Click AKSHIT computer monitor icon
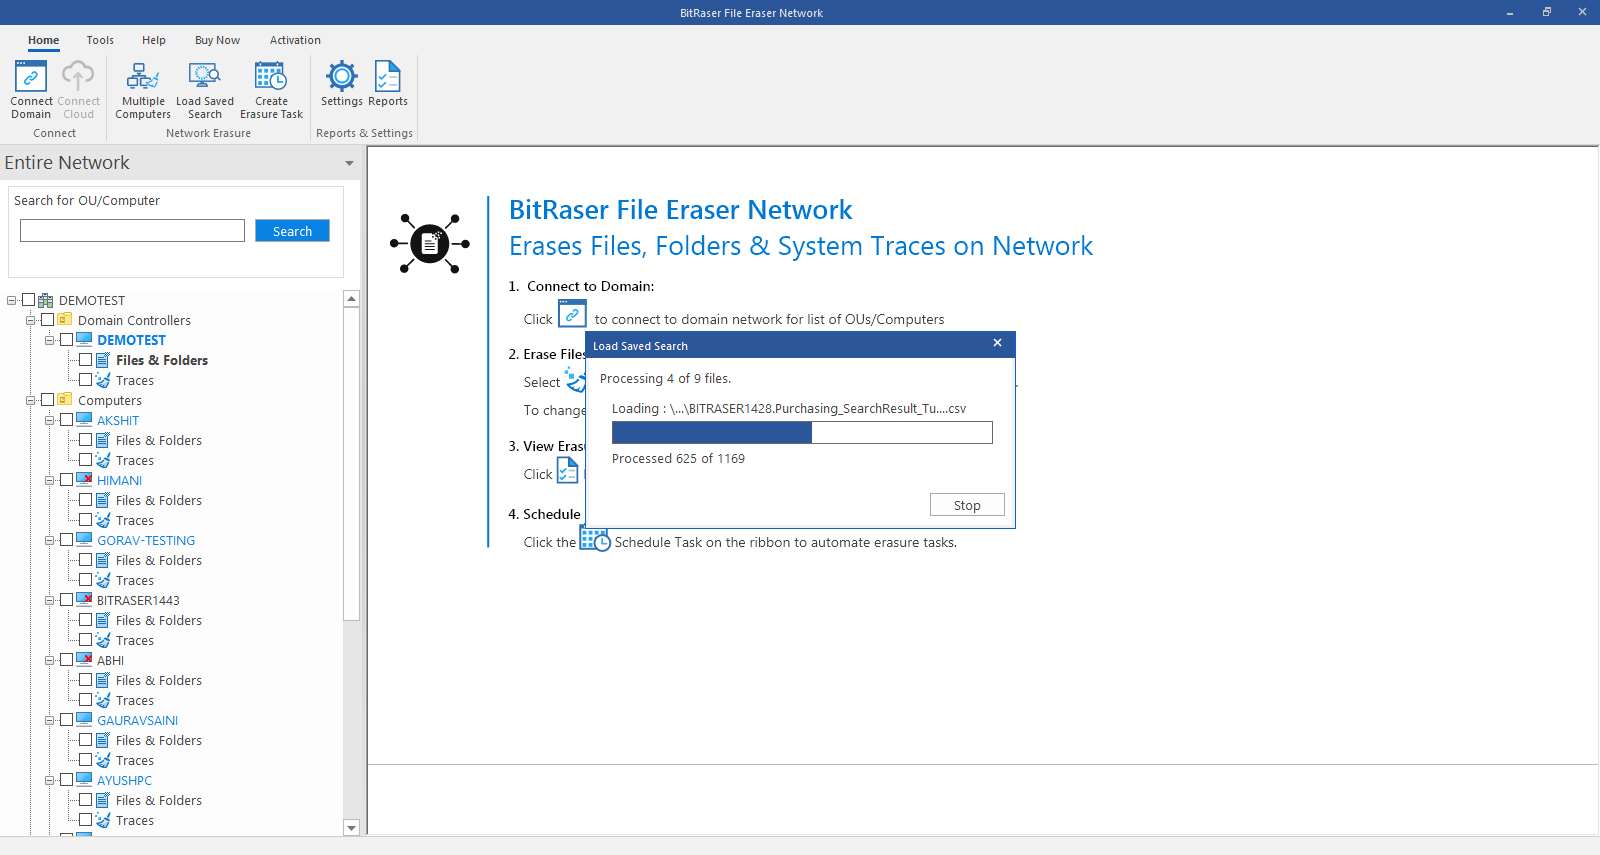The width and height of the screenshot is (1600, 855). pos(85,420)
